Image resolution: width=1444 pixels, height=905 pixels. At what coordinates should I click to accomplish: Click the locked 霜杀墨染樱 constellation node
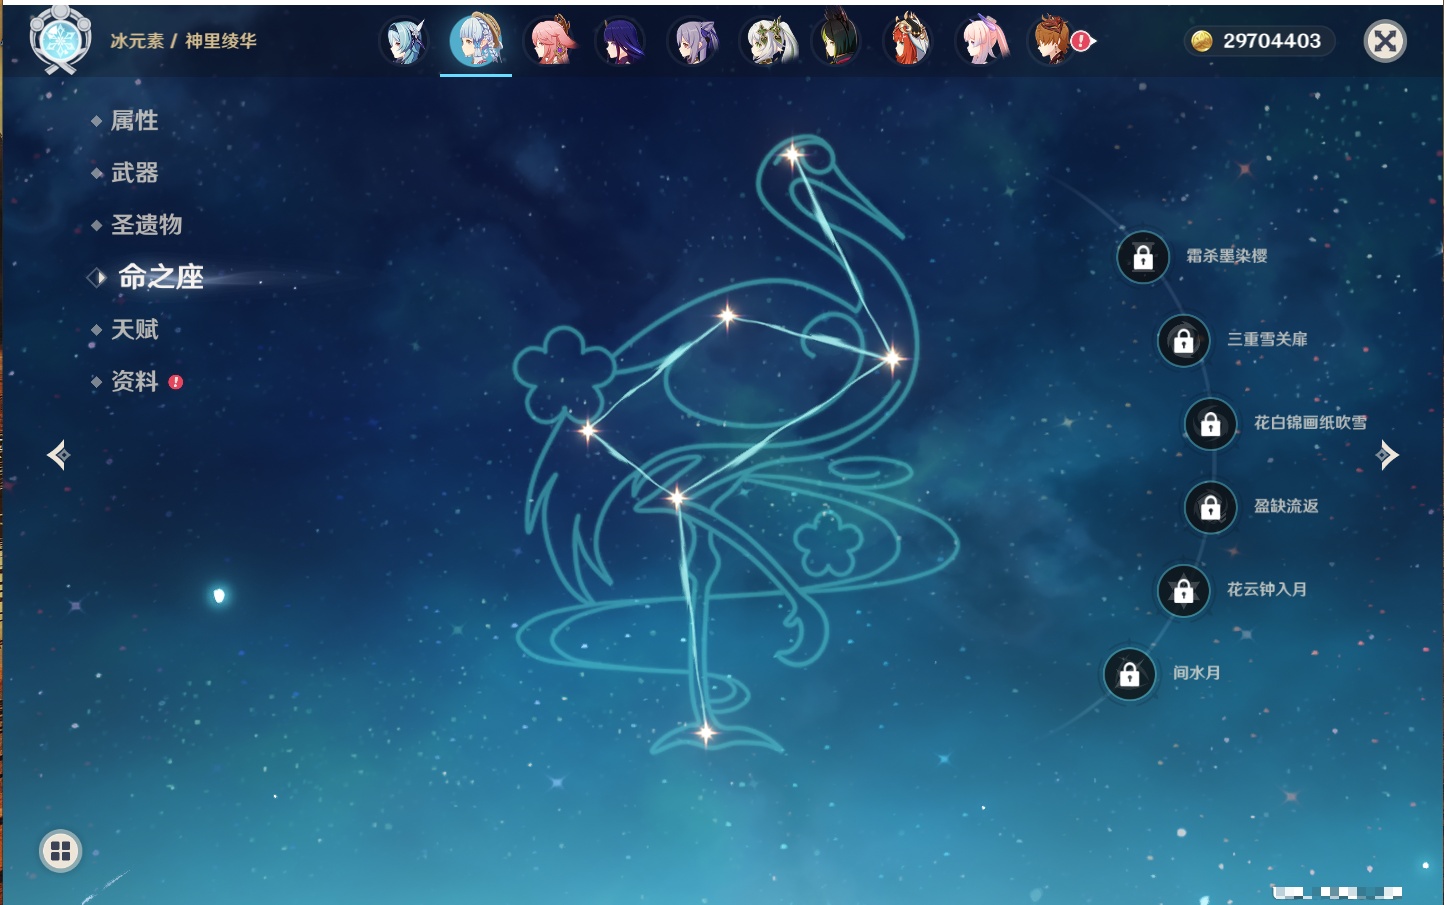pos(1143,257)
